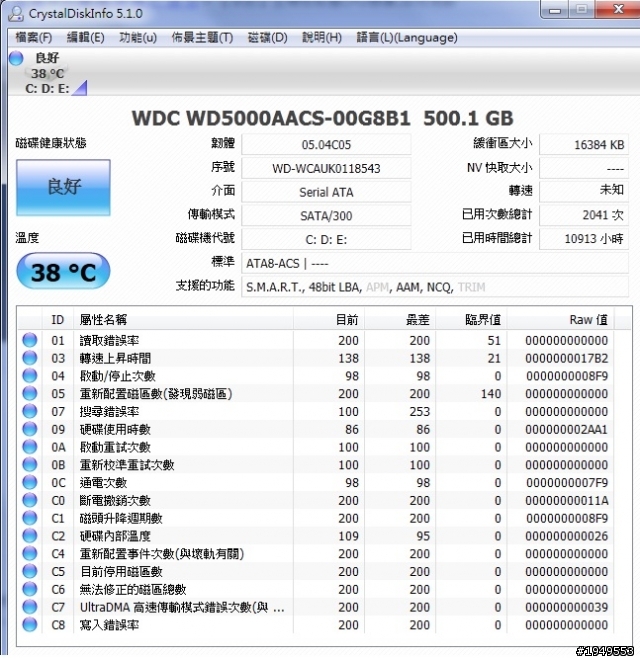The width and height of the screenshot is (640, 659).
Task: Click the 38 °C temperature indicator
Action: [63, 271]
